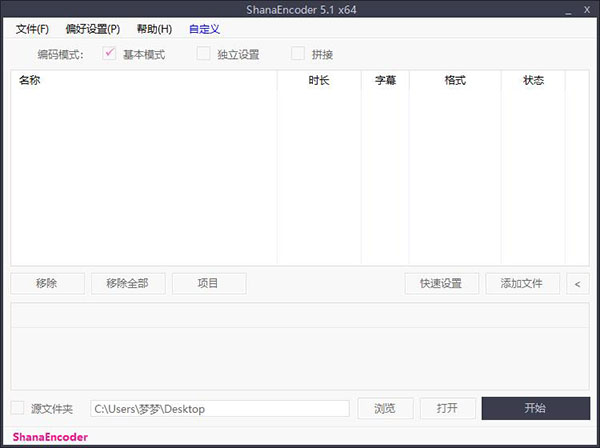
Task: Click the 编码模式 label
Action: 60,55
